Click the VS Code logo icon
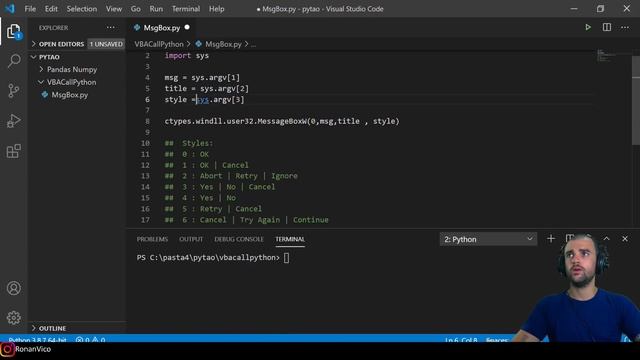Image resolution: width=640 pixels, height=360 pixels. click(x=9, y=9)
